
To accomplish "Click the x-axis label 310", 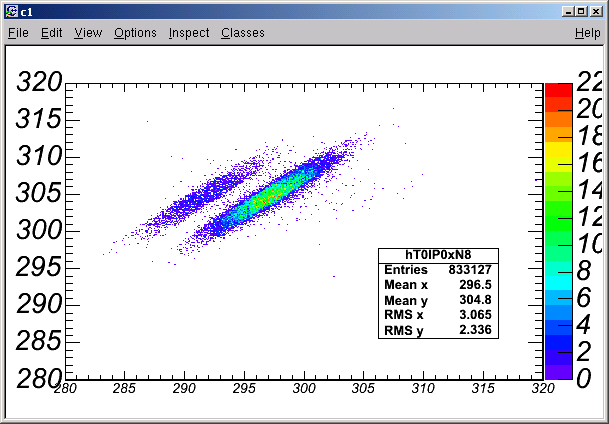I will pyautogui.click(x=423, y=388).
